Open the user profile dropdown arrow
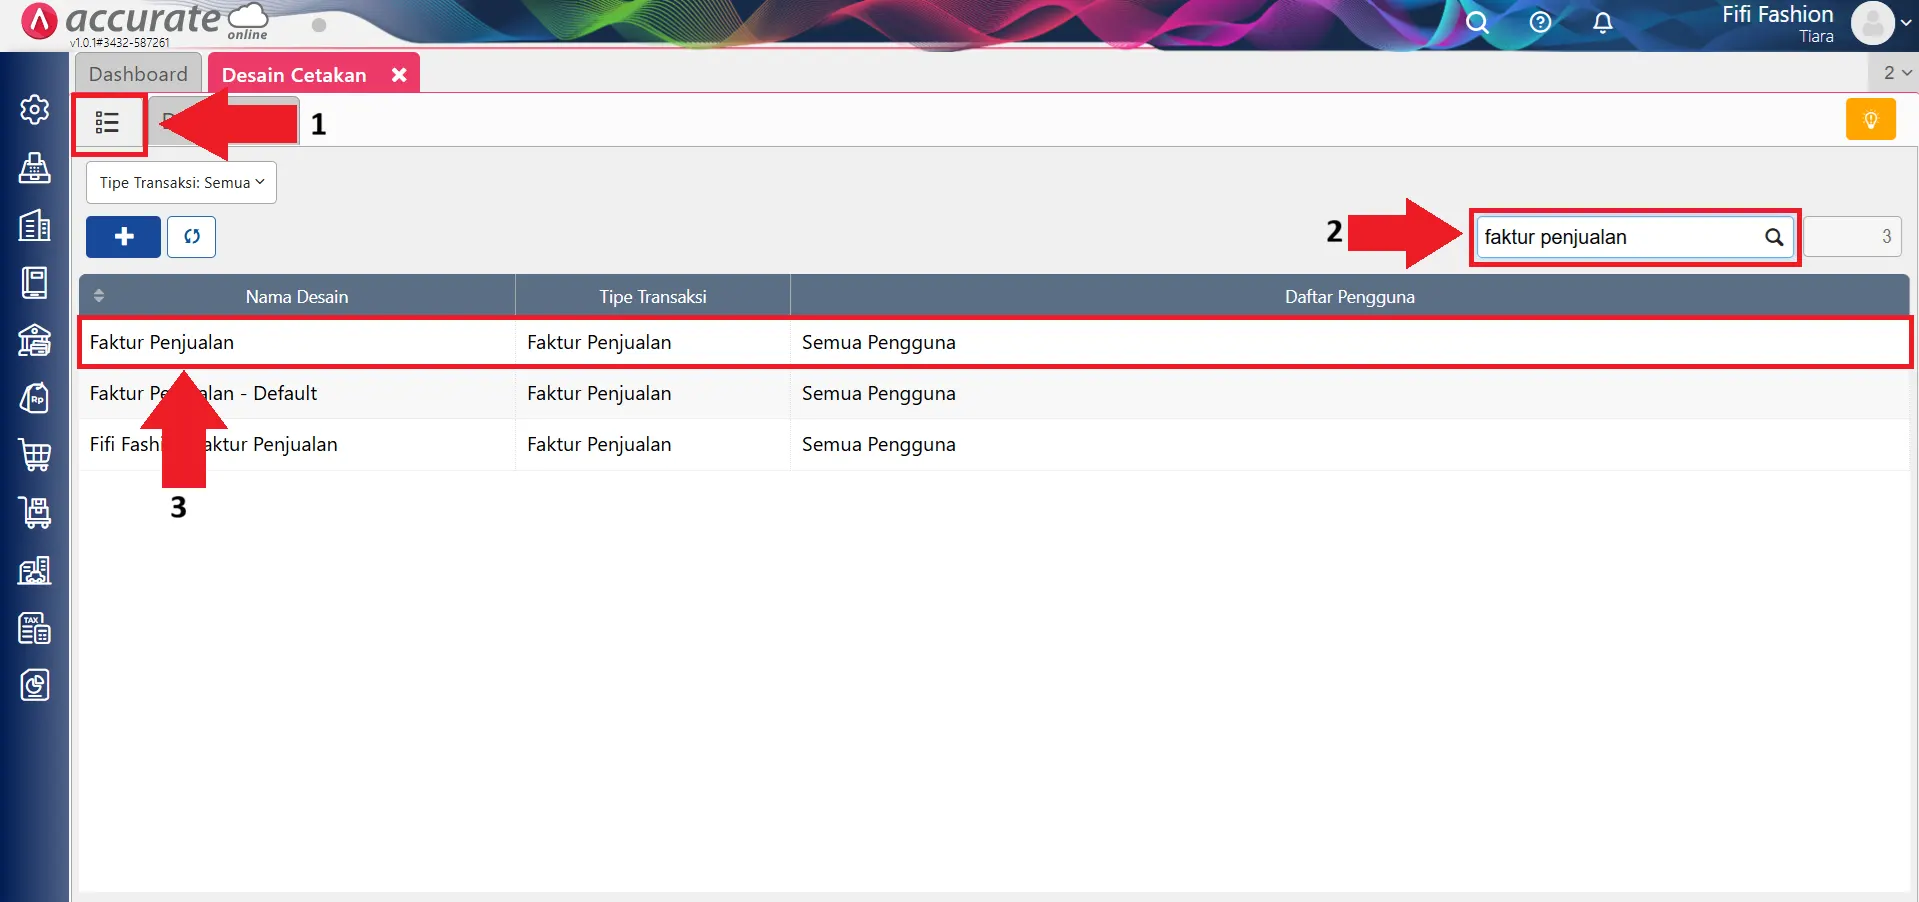Screen dimensions: 1919x902 click(x=1906, y=23)
